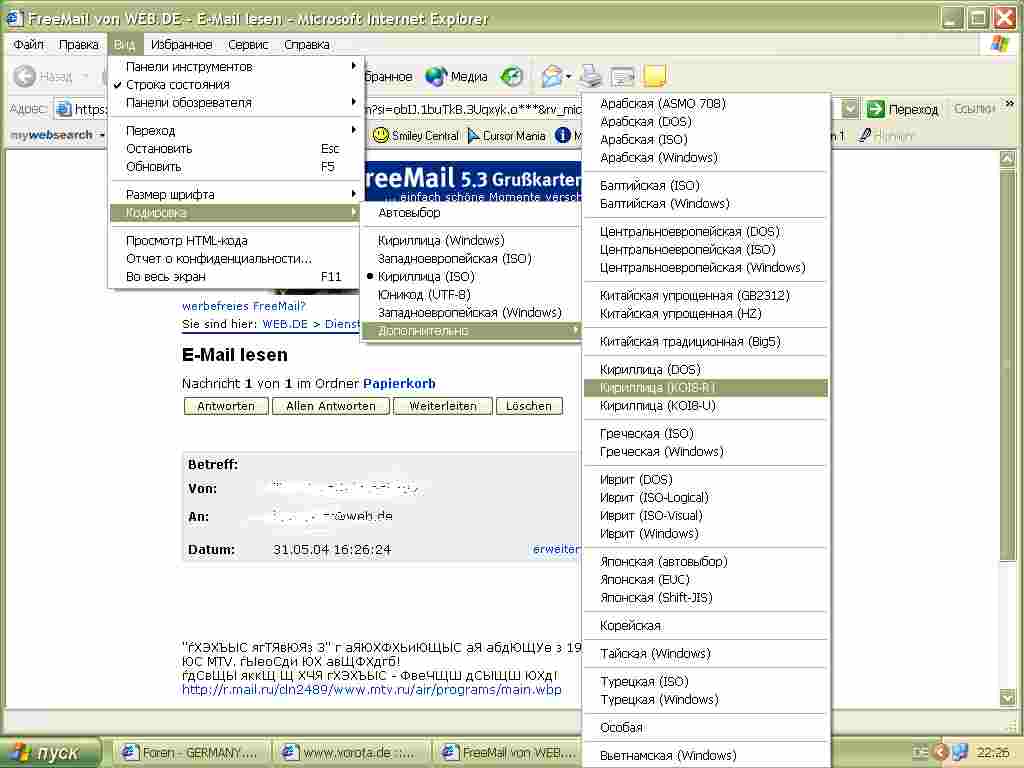Select Cyrillic (ISO) encoding radio option
Screen dimensions: 1024x768
(x=470, y=277)
